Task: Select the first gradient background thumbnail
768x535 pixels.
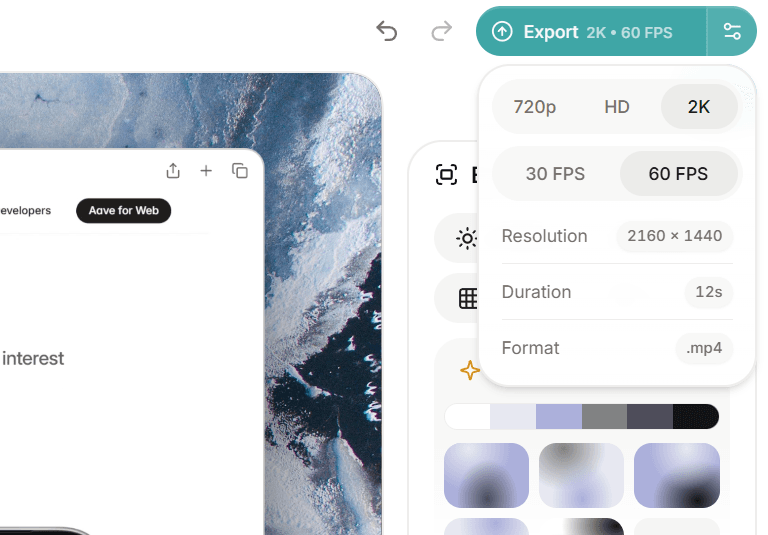Action: (x=486, y=475)
